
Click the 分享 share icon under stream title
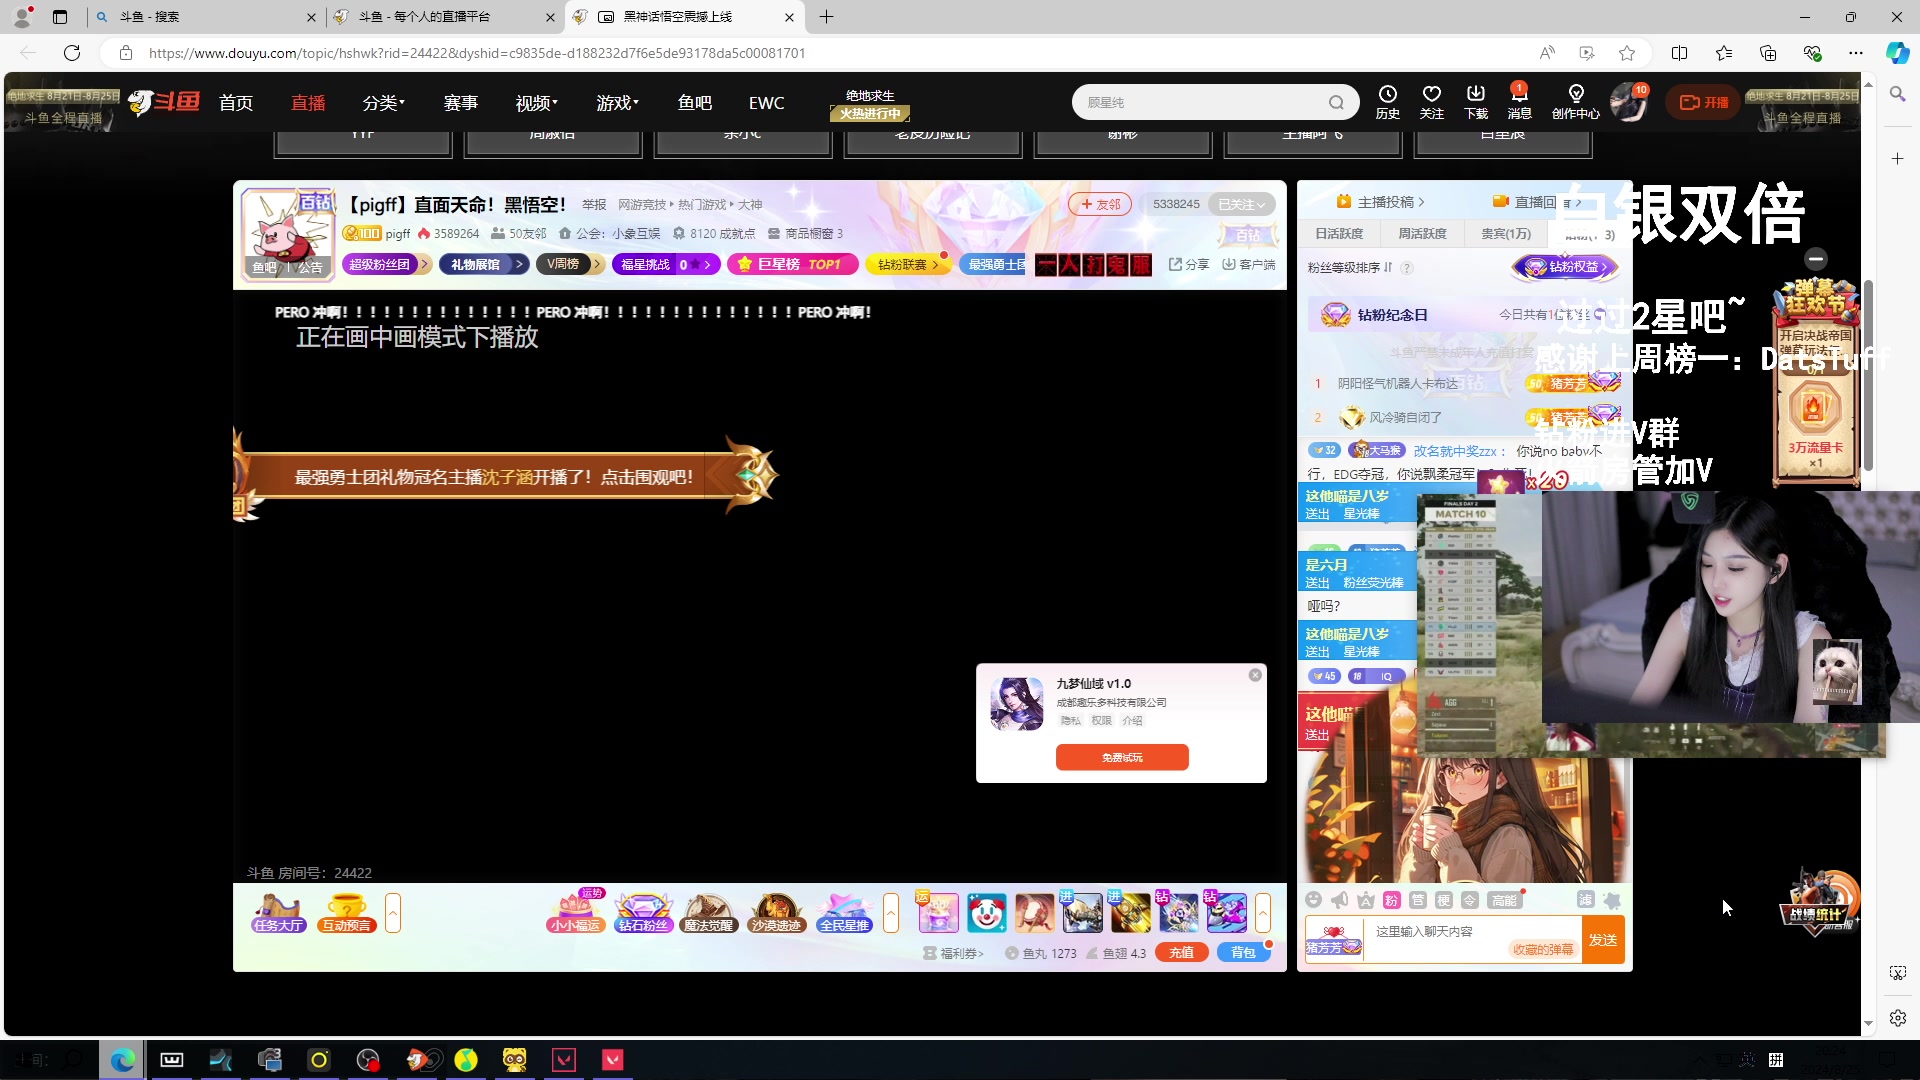1189,264
